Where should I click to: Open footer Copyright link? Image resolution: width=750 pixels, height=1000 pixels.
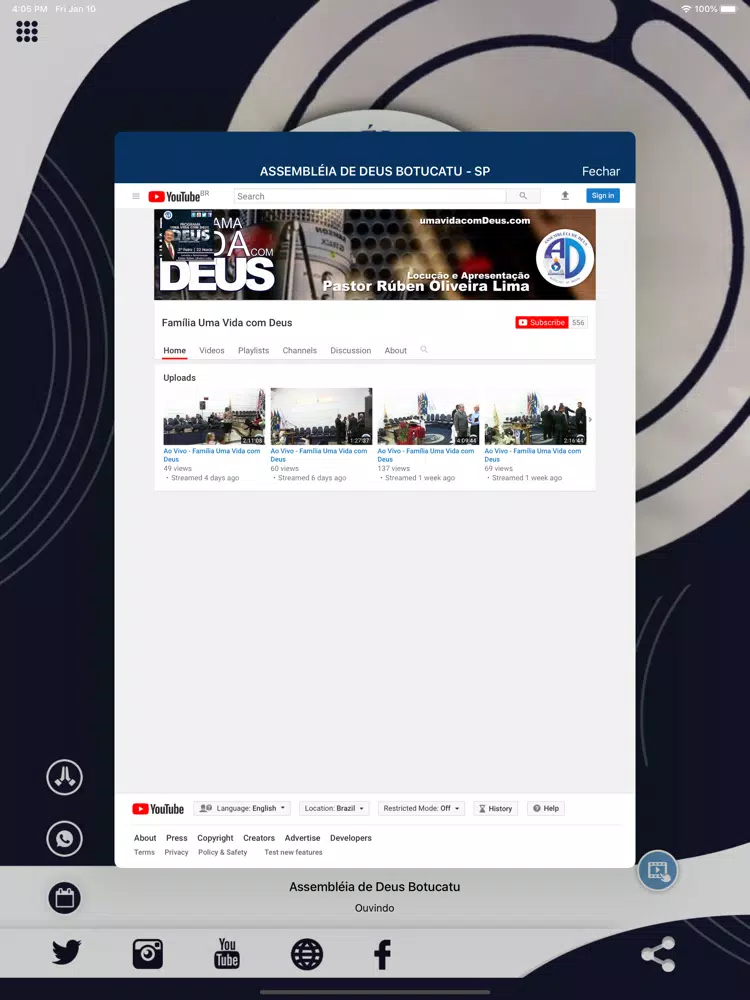(x=215, y=838)
